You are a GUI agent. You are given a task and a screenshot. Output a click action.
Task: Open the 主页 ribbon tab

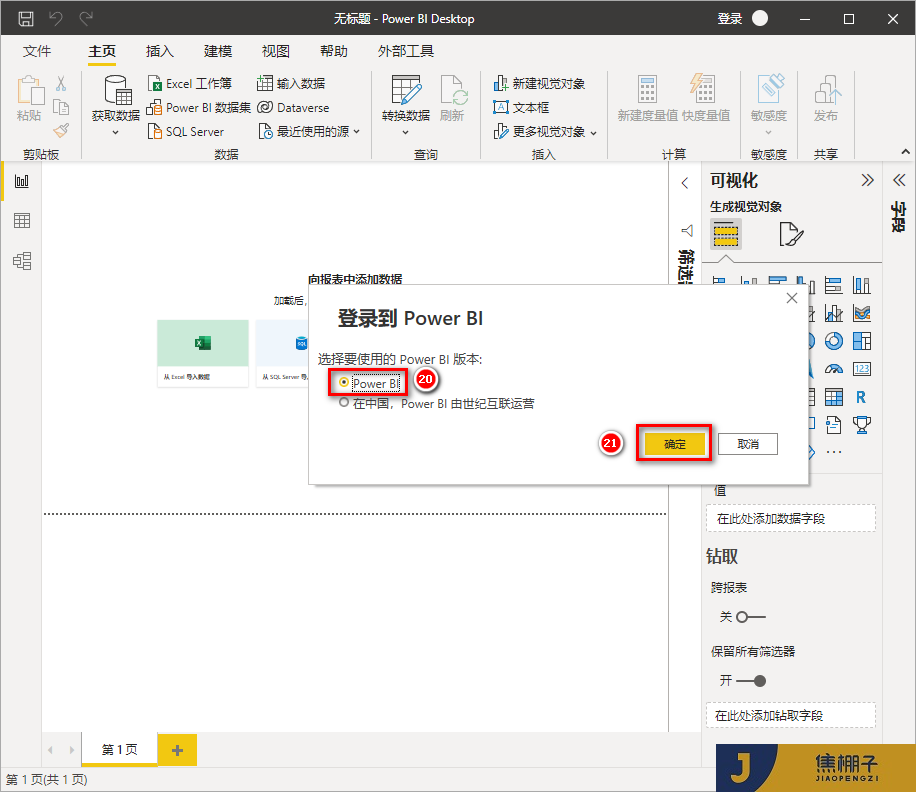point(102,51)
